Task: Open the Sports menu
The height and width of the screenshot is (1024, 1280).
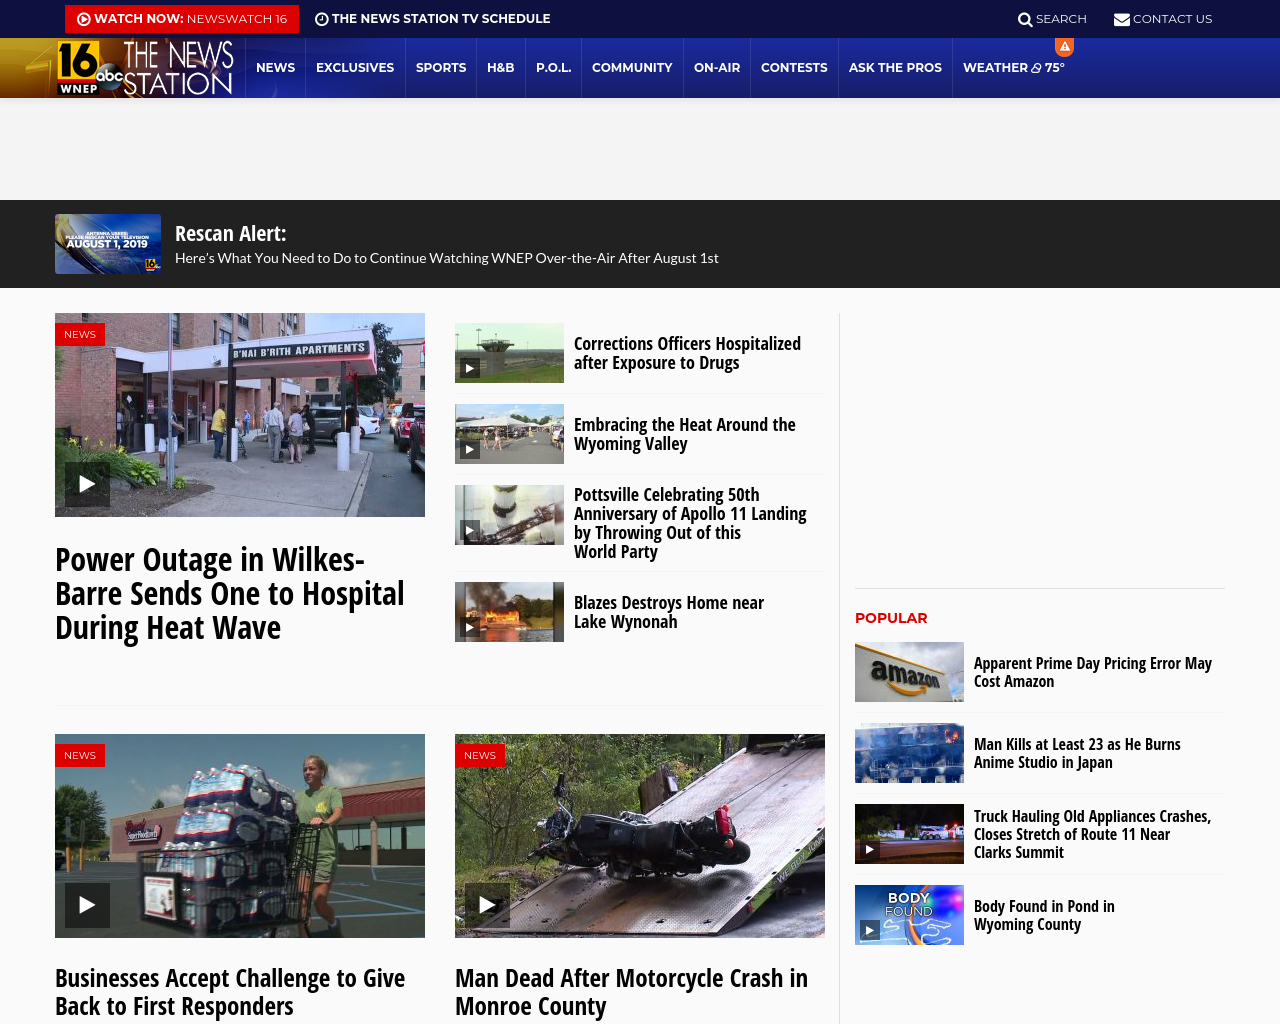Action: [x=441, y=68]
